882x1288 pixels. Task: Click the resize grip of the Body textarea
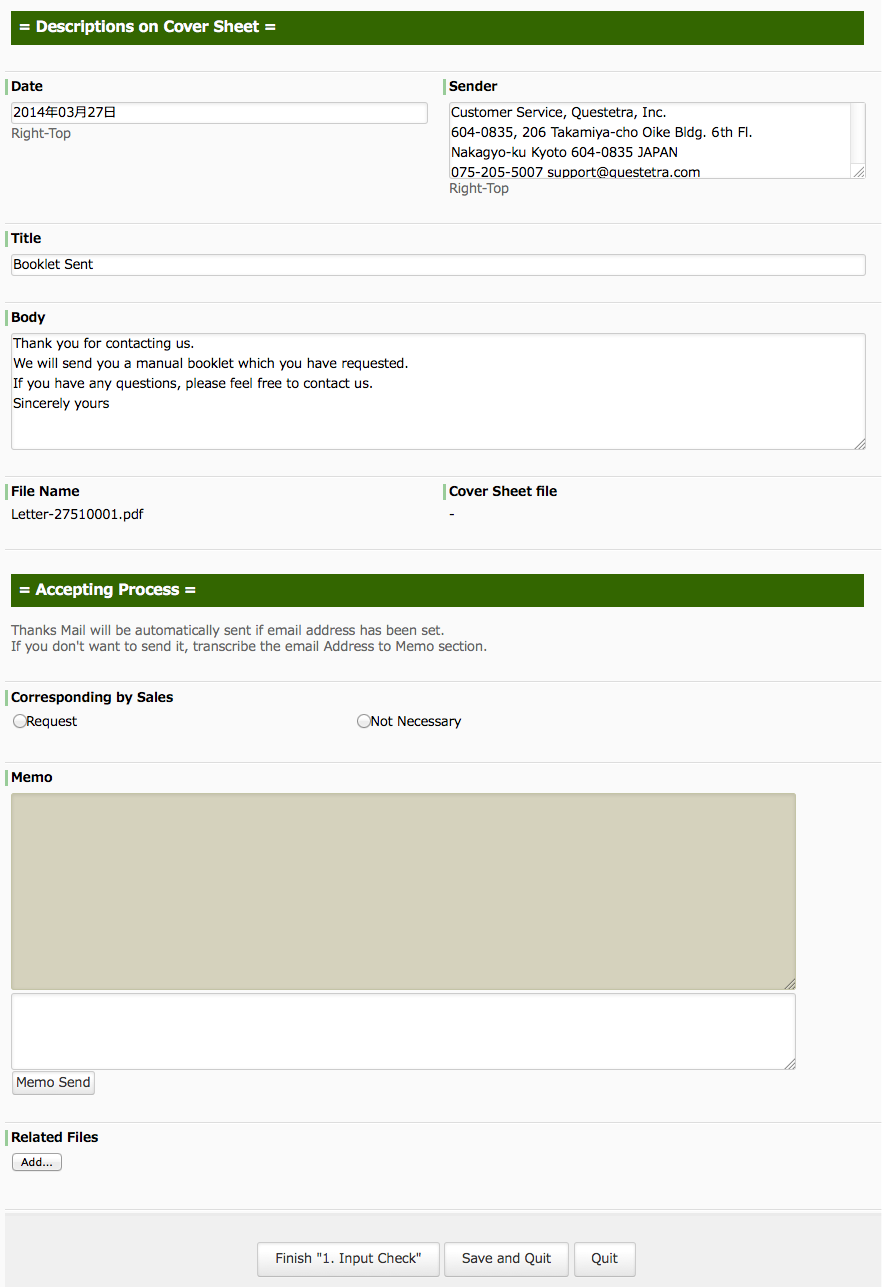coord(860,443)
